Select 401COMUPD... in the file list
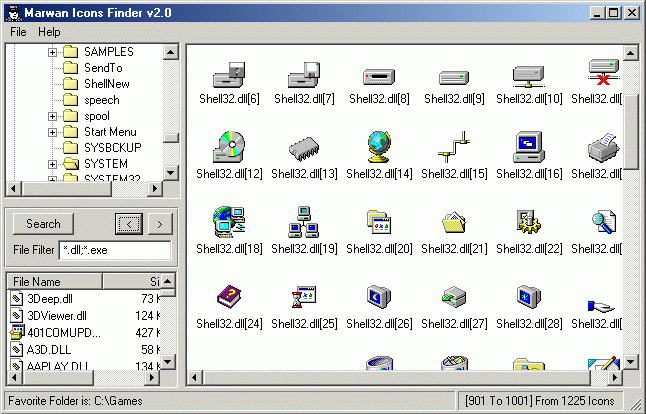Image resolution: width=646 pixels, height=414 pixels. [64, 332]
